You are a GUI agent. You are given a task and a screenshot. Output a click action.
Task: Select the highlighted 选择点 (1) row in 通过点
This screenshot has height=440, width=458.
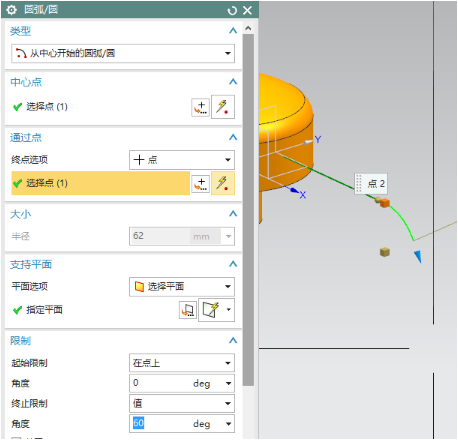point(100,183)
